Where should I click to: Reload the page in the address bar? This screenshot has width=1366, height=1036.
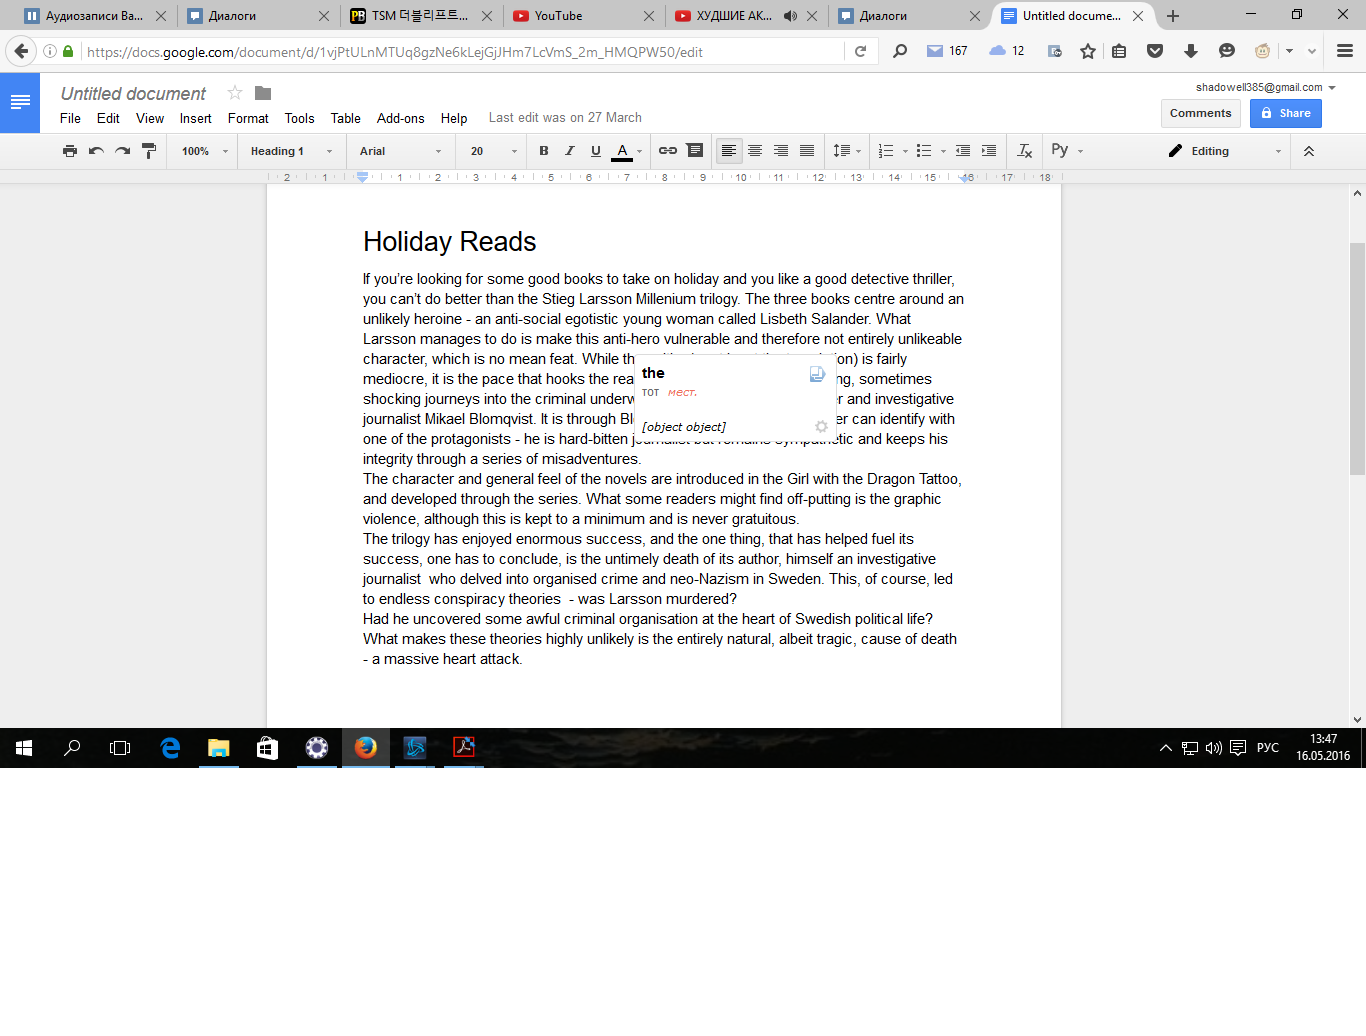[x=860, y=51]
